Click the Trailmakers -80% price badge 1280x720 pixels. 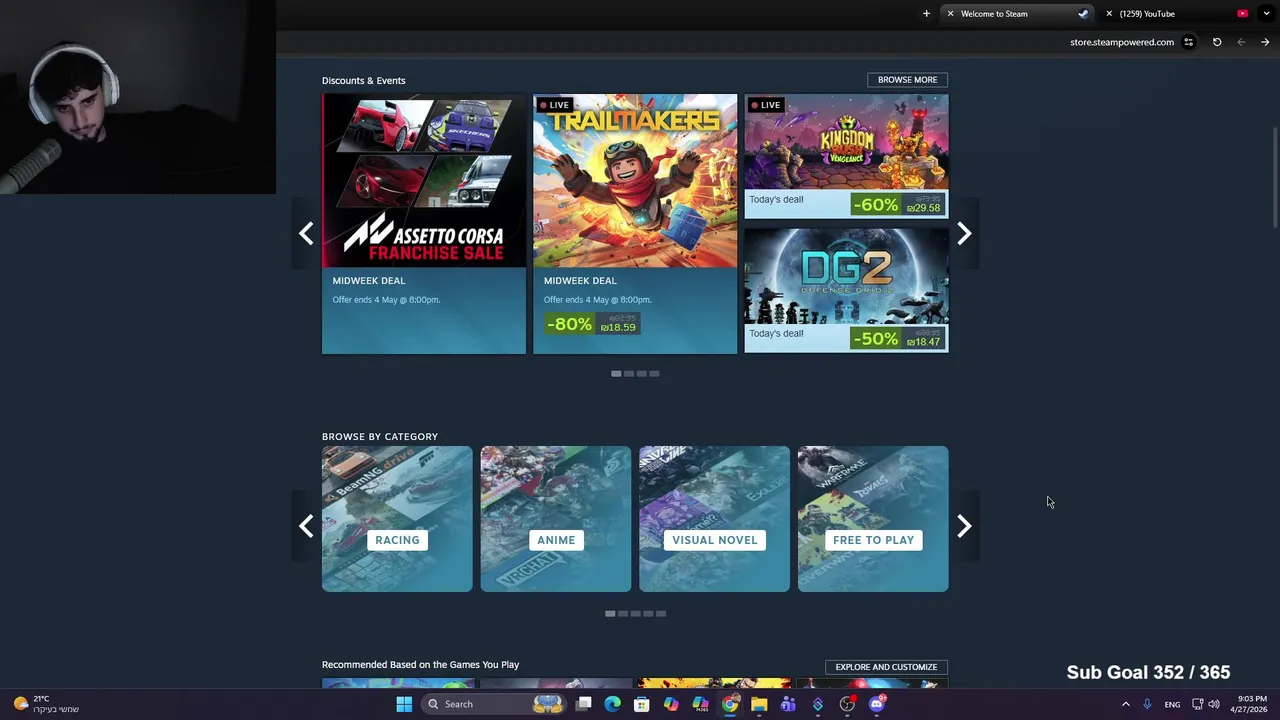[592, 324]
